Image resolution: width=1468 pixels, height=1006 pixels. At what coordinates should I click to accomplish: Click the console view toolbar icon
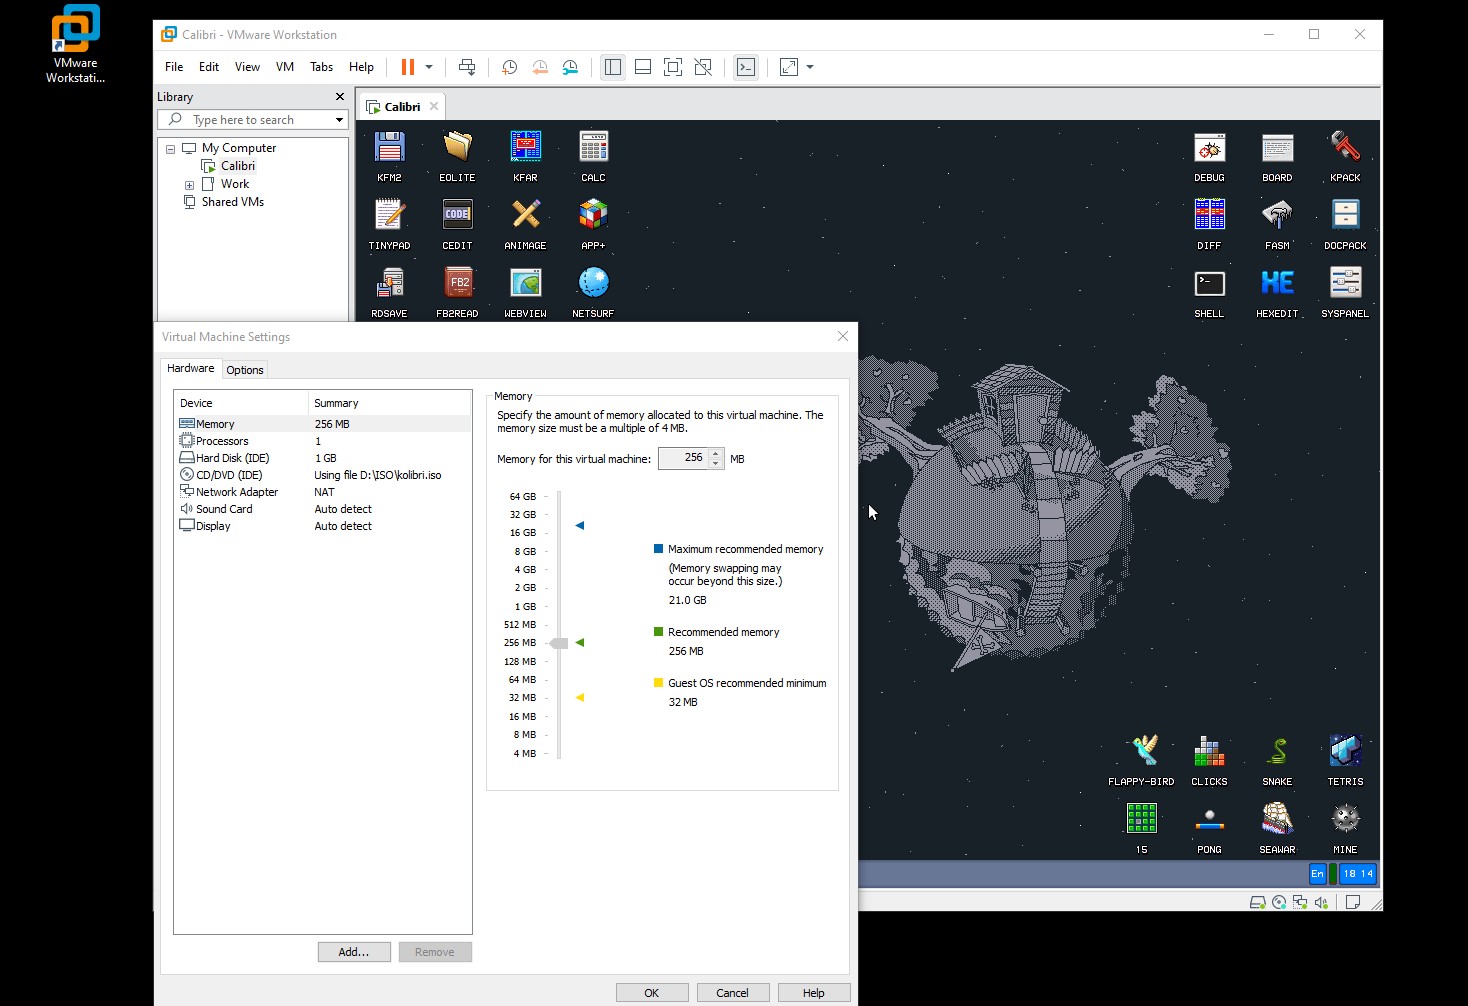(x=746, y=67)
